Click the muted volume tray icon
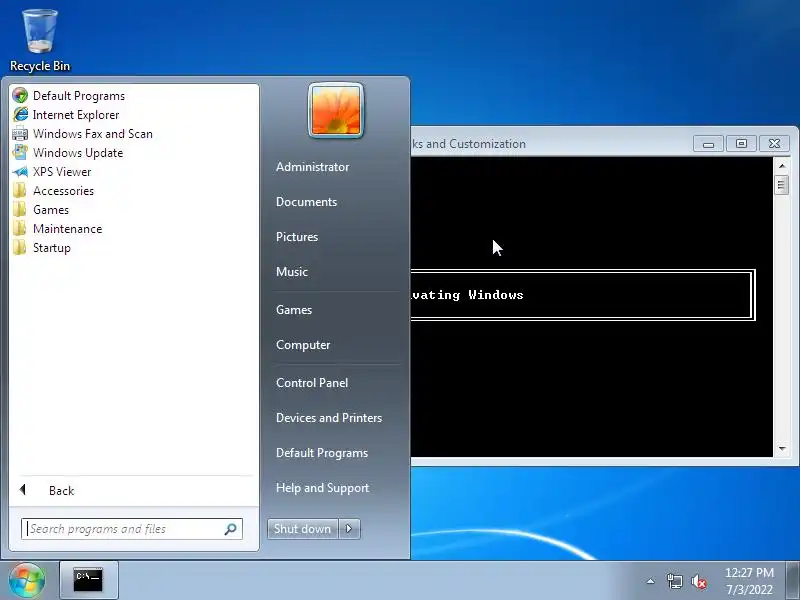 click(x=698, y=581)
